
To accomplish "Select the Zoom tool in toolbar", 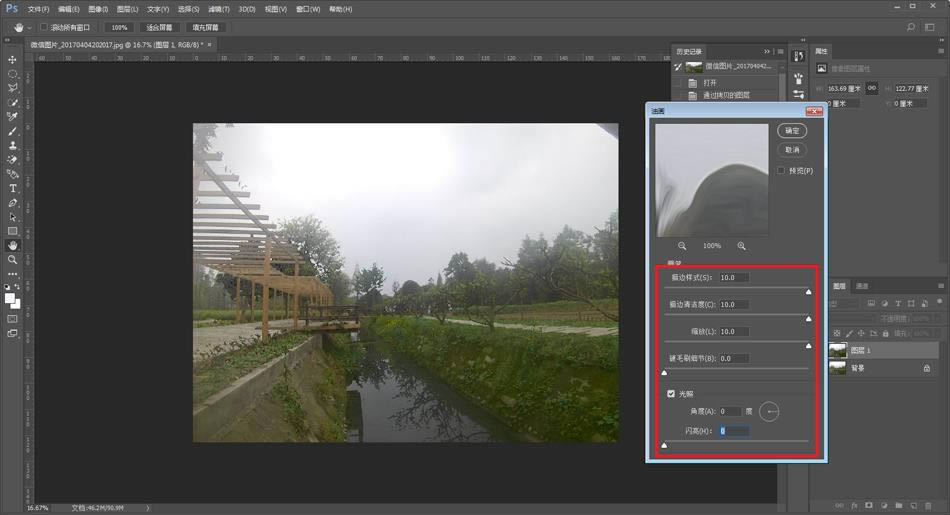I will [13, 259].
